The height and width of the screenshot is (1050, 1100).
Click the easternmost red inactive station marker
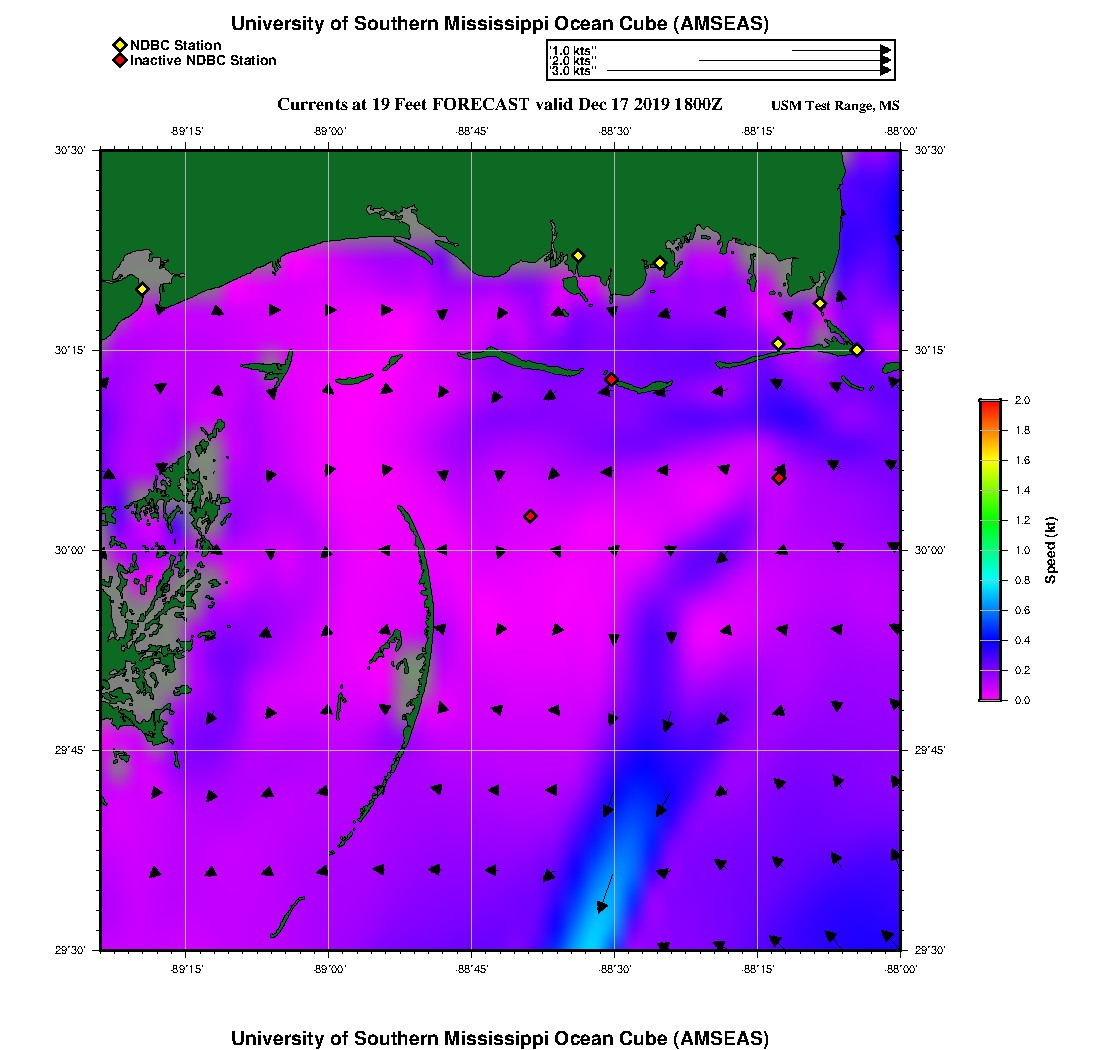779,478
